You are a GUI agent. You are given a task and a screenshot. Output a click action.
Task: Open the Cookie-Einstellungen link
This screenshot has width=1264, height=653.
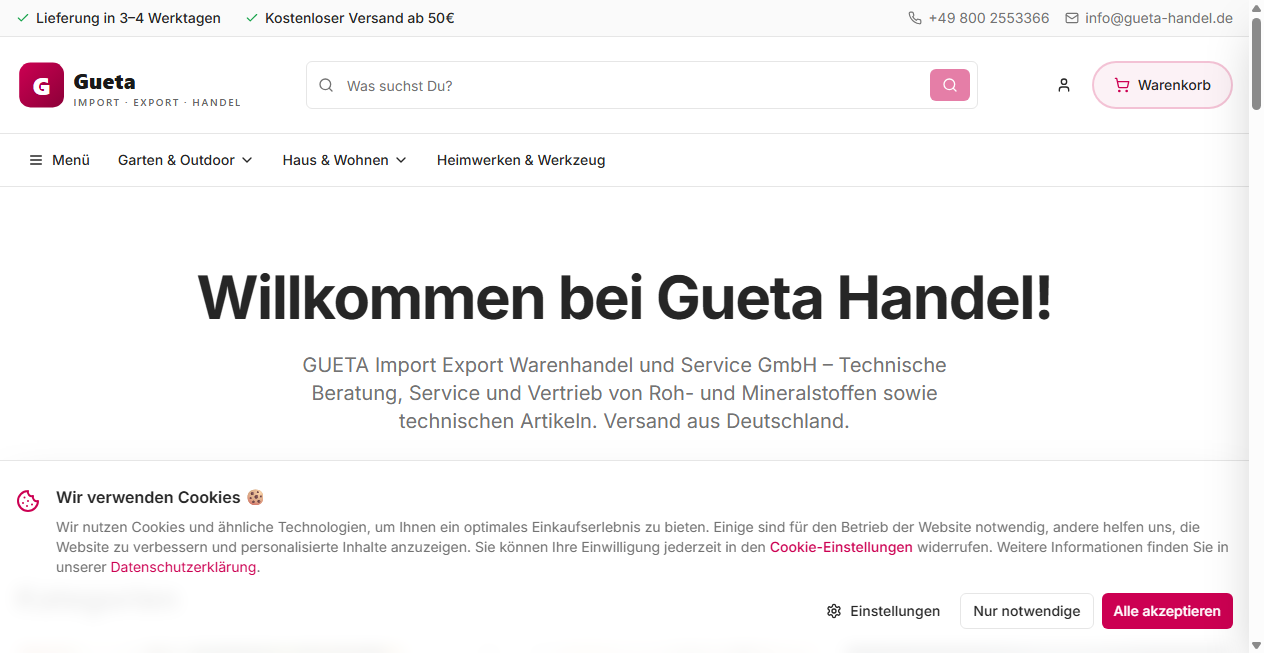(x=840, y=547)
